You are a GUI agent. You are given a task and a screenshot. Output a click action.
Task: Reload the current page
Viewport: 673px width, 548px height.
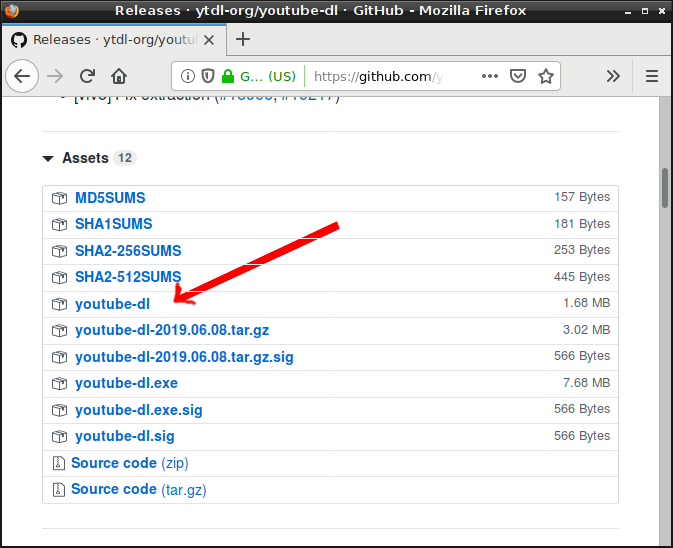coord(88,76)
